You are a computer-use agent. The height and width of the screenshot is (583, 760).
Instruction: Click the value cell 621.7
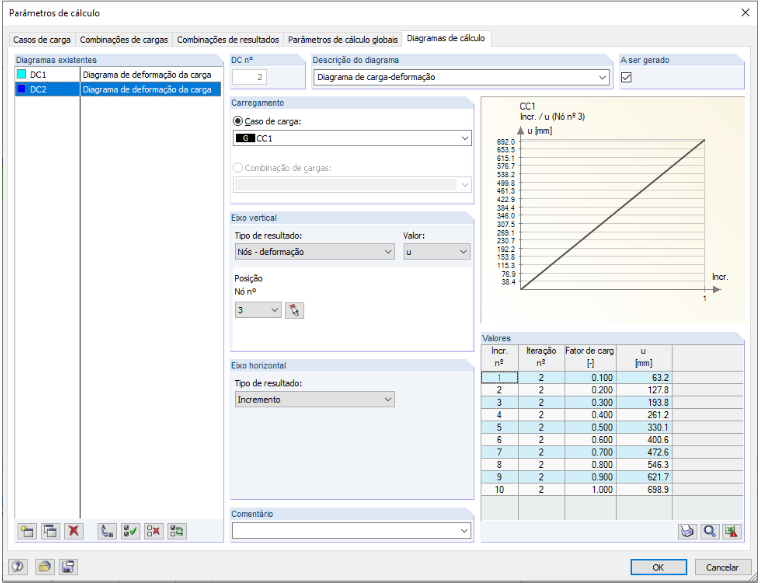click(644, 477)
